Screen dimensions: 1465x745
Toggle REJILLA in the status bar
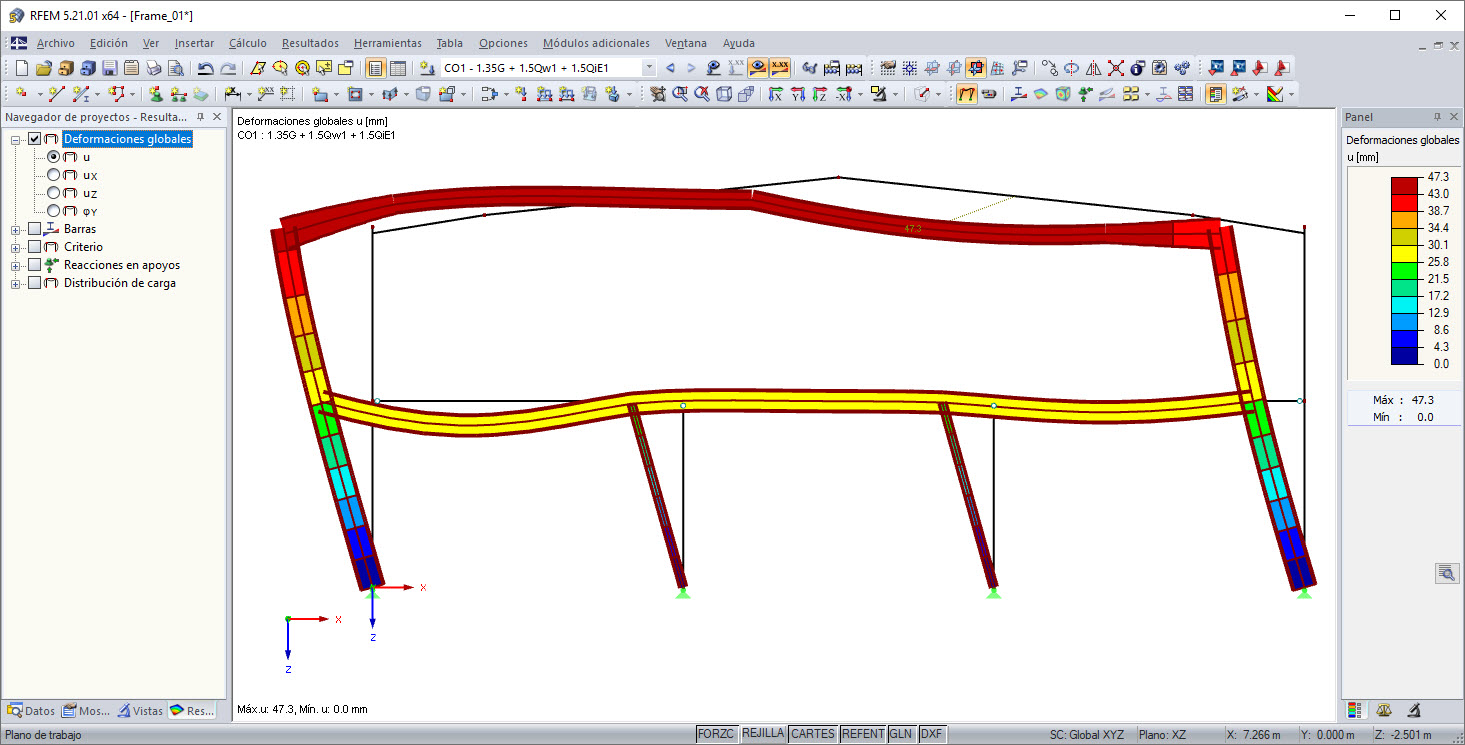763,734
